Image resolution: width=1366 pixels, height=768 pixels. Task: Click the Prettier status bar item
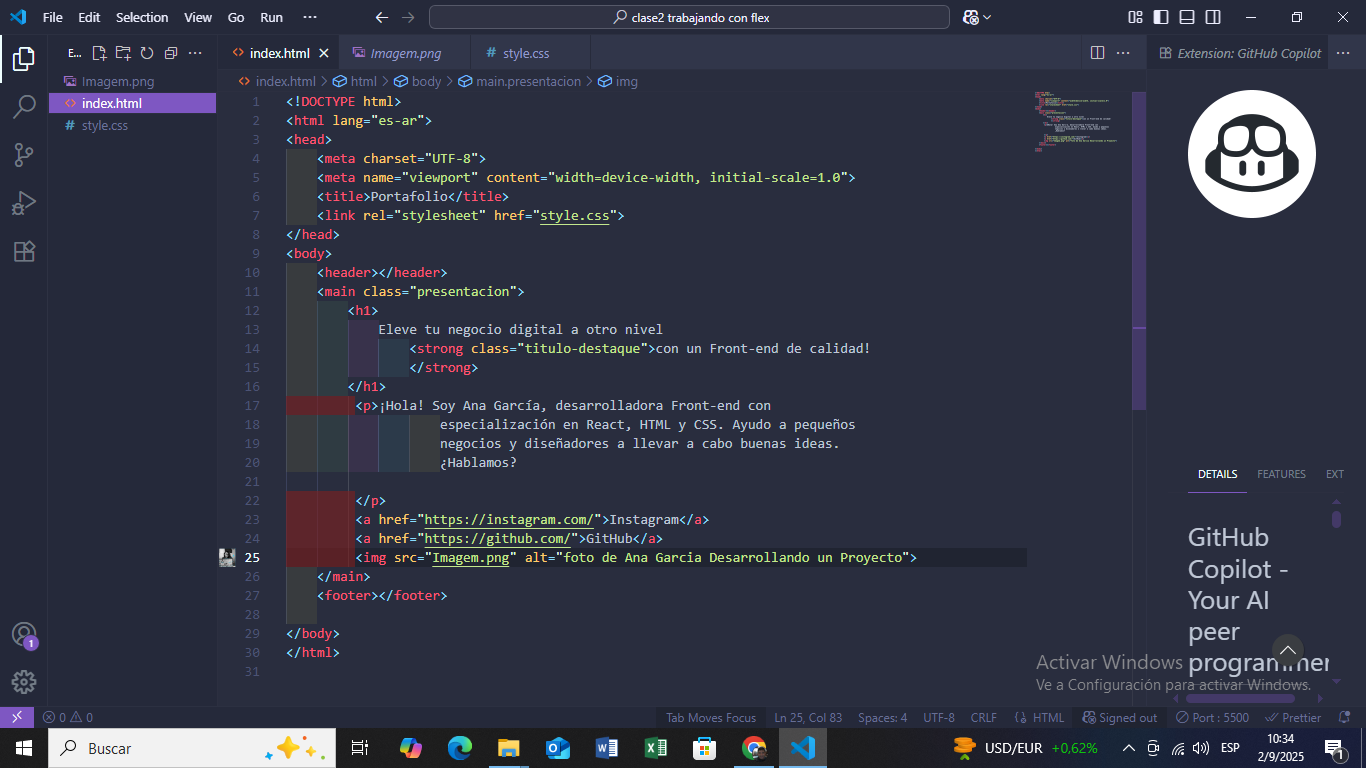point(1293,717)
